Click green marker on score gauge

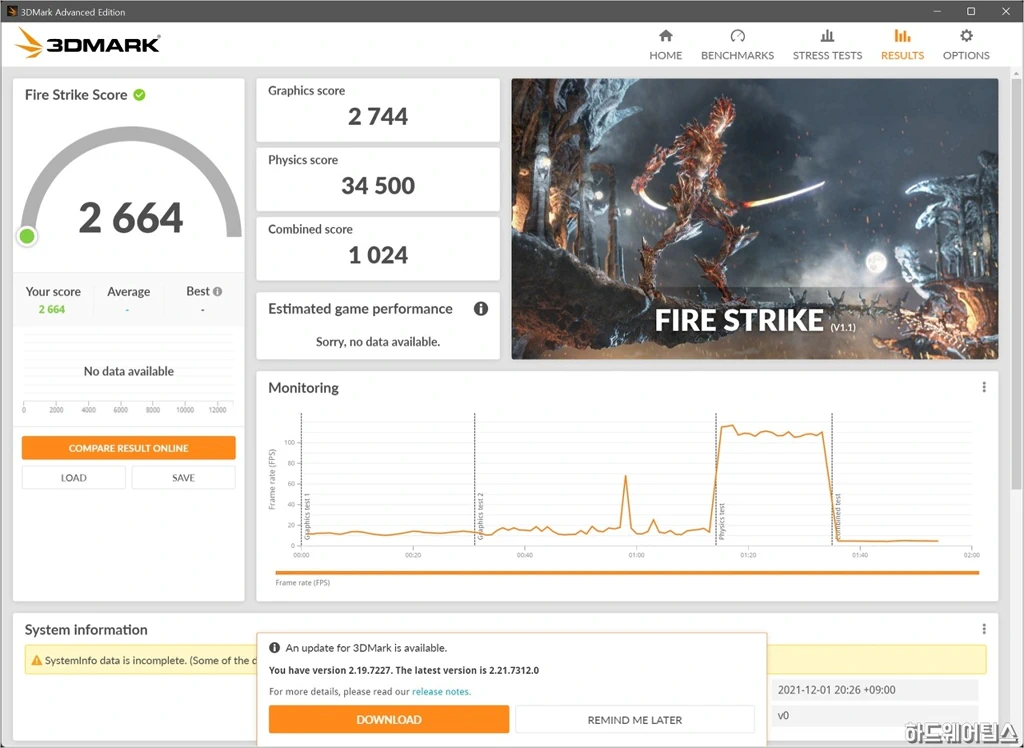27,236
